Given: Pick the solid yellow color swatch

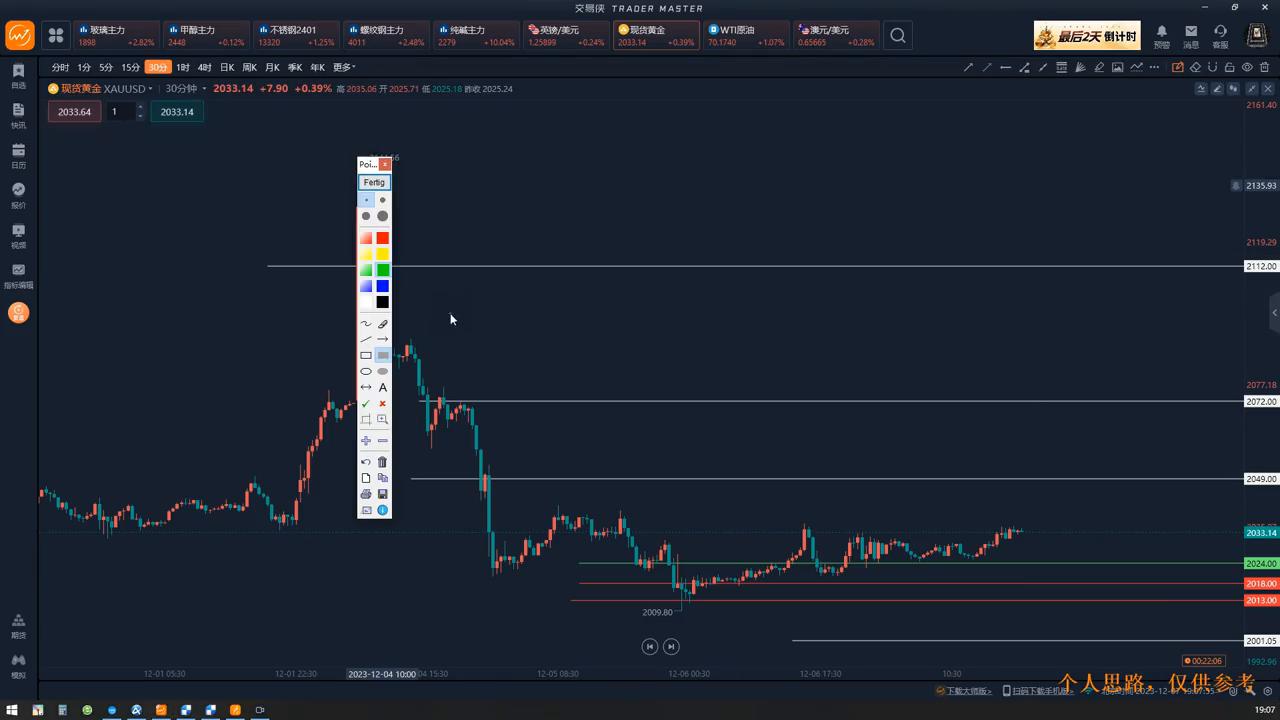Looking at the screenshot, I should [x=382, y=254].
